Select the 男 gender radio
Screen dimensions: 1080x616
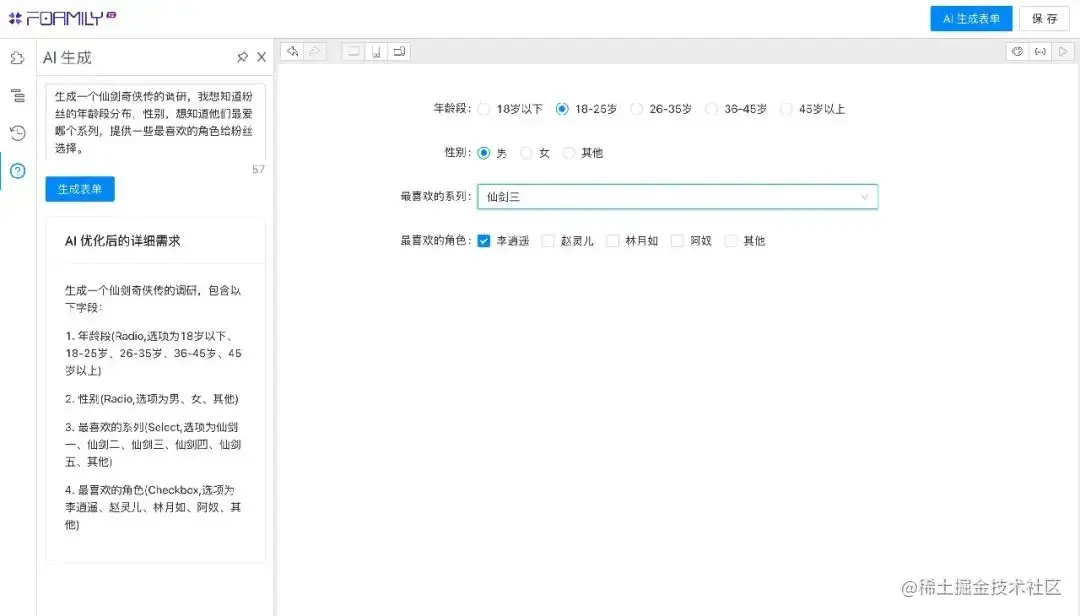(484, 153)
